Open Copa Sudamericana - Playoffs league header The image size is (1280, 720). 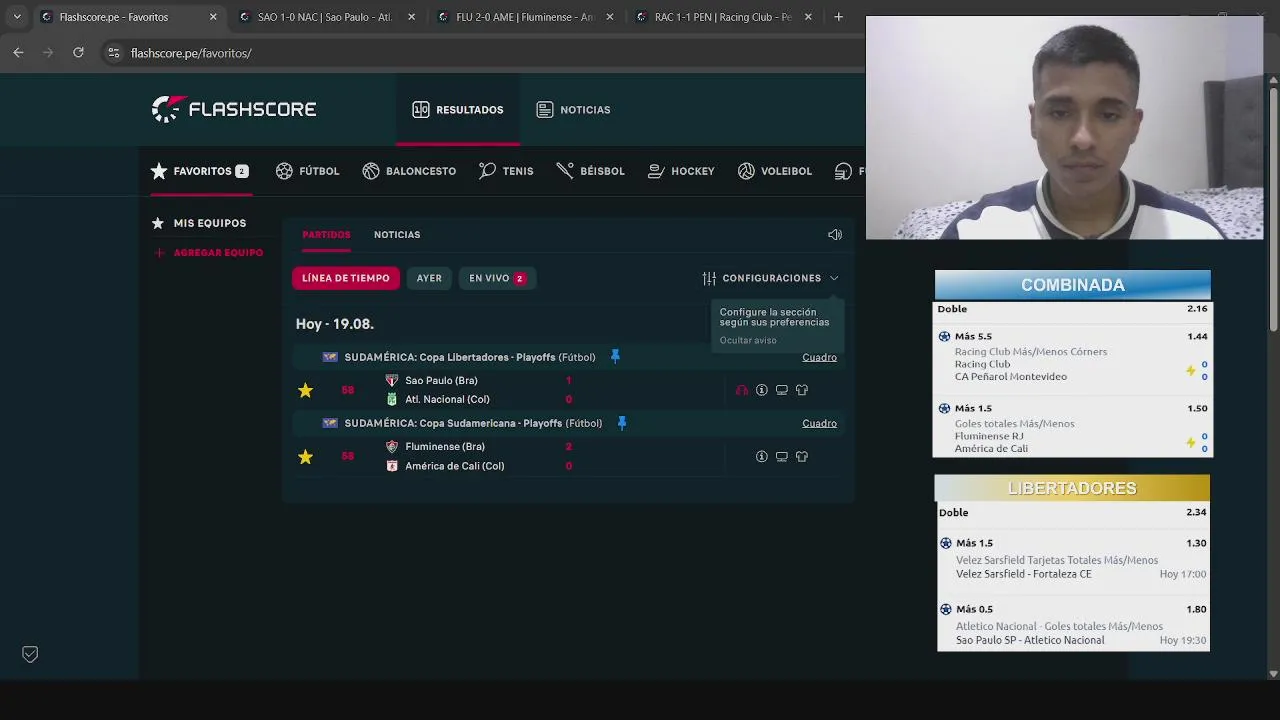tap(473, 423)
